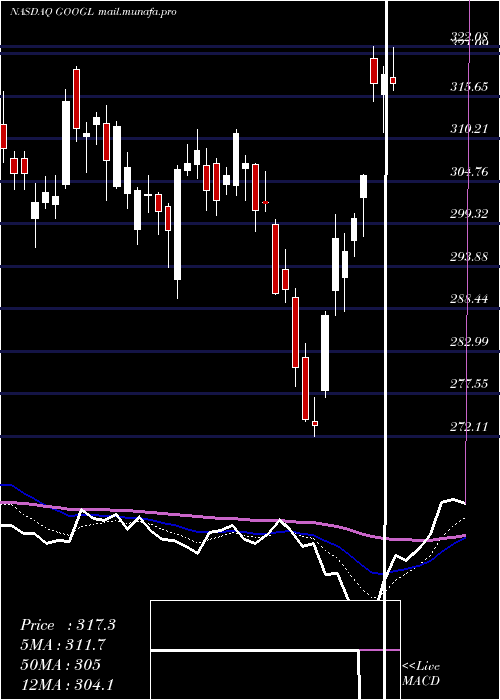The image size is (500, 700).
Task: Click the 288.44 price axis label
Action: click(469, 299)
